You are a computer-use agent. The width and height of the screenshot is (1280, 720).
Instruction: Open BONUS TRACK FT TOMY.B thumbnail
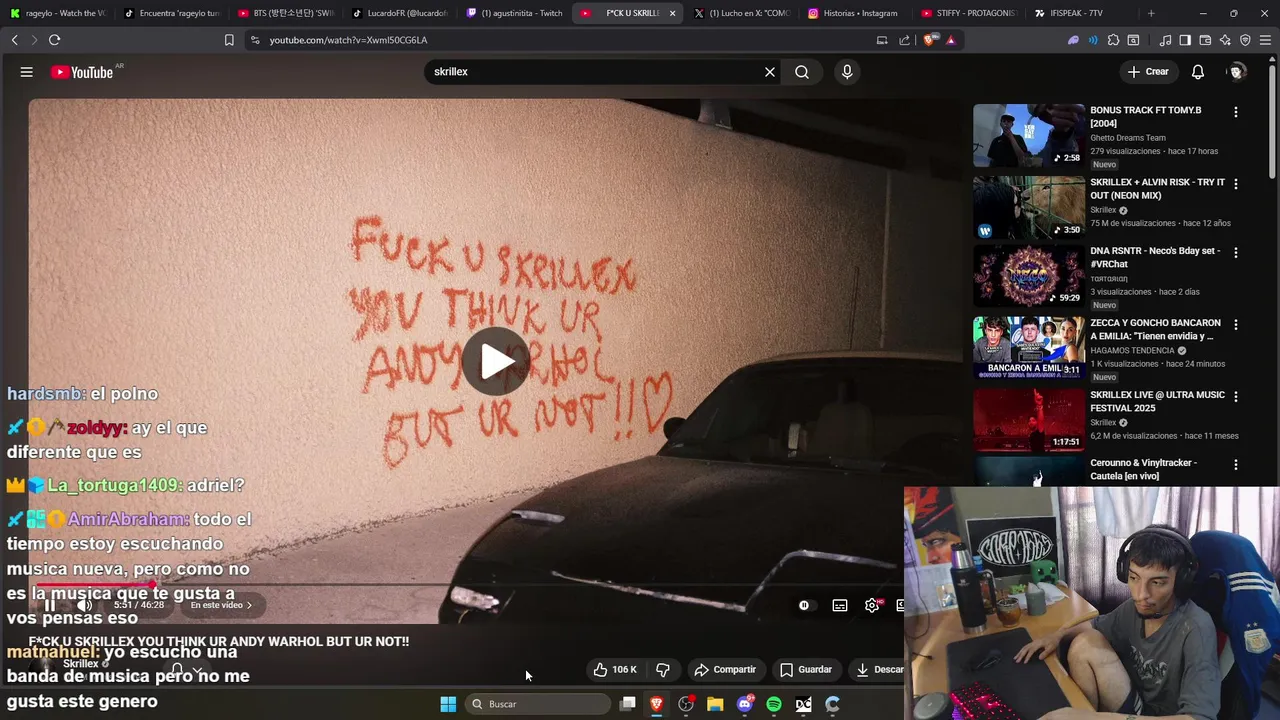click(x=1029, y=135)
